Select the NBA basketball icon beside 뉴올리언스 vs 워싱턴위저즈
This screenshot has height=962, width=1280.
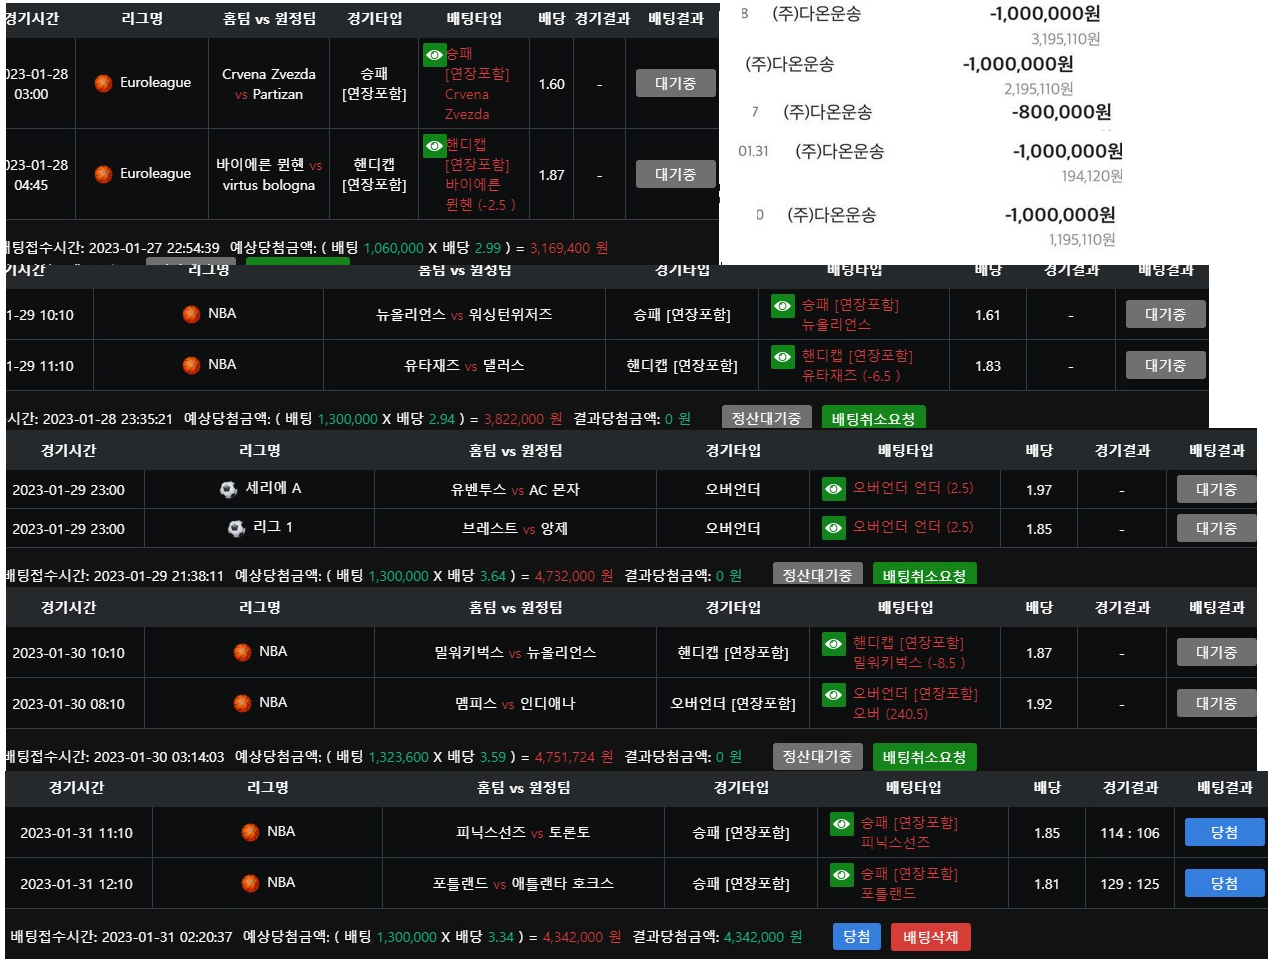[x=190, y=314]
